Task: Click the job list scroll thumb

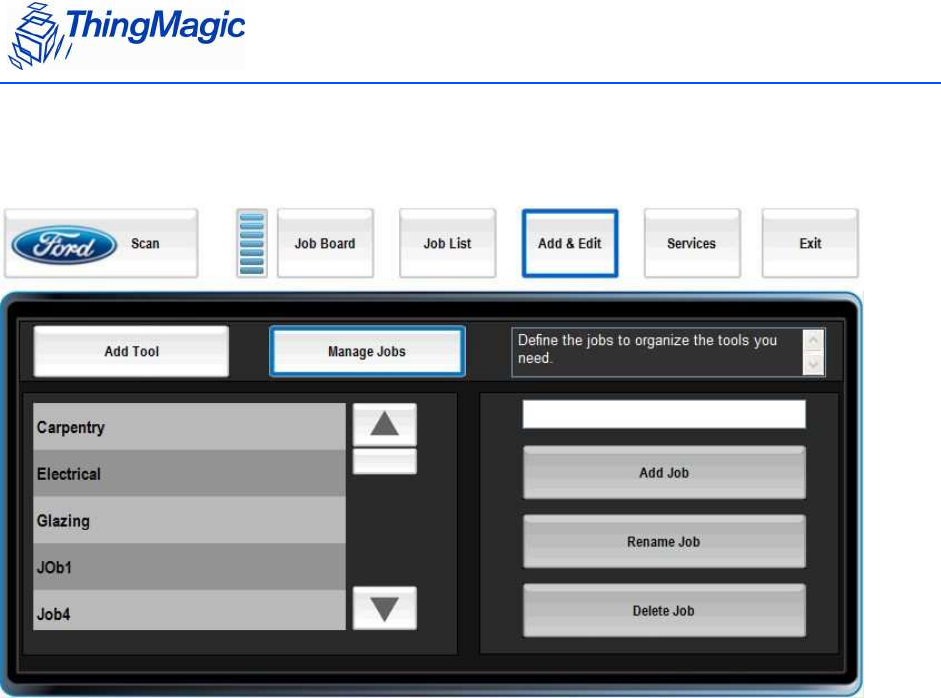Action: coord(385,462)
